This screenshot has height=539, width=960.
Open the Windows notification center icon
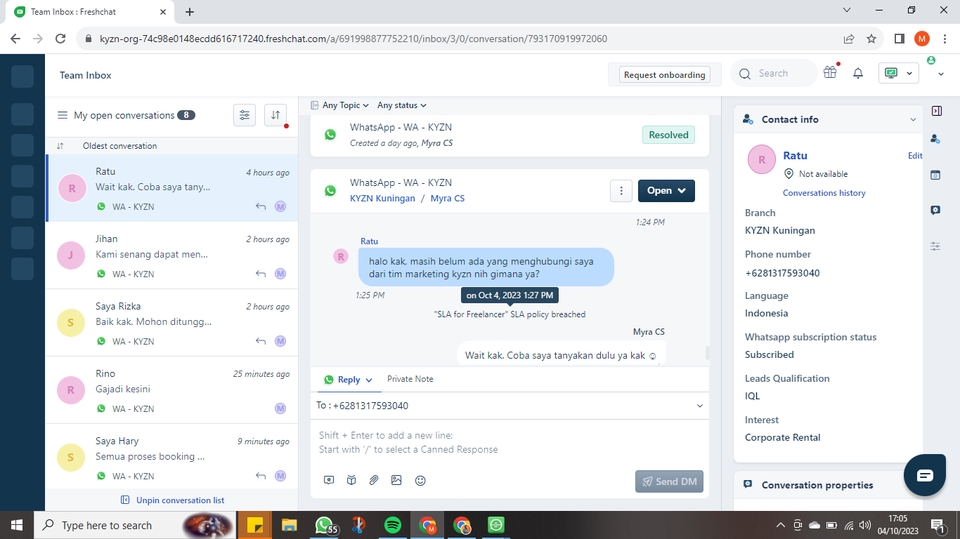coord(937,525)
